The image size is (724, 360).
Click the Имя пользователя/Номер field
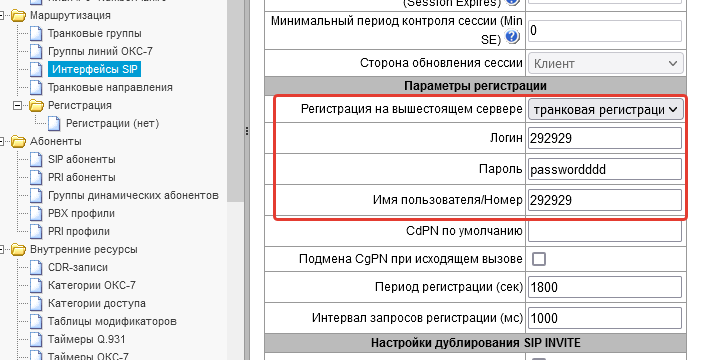pyautogui.click(x=605, y=200)
